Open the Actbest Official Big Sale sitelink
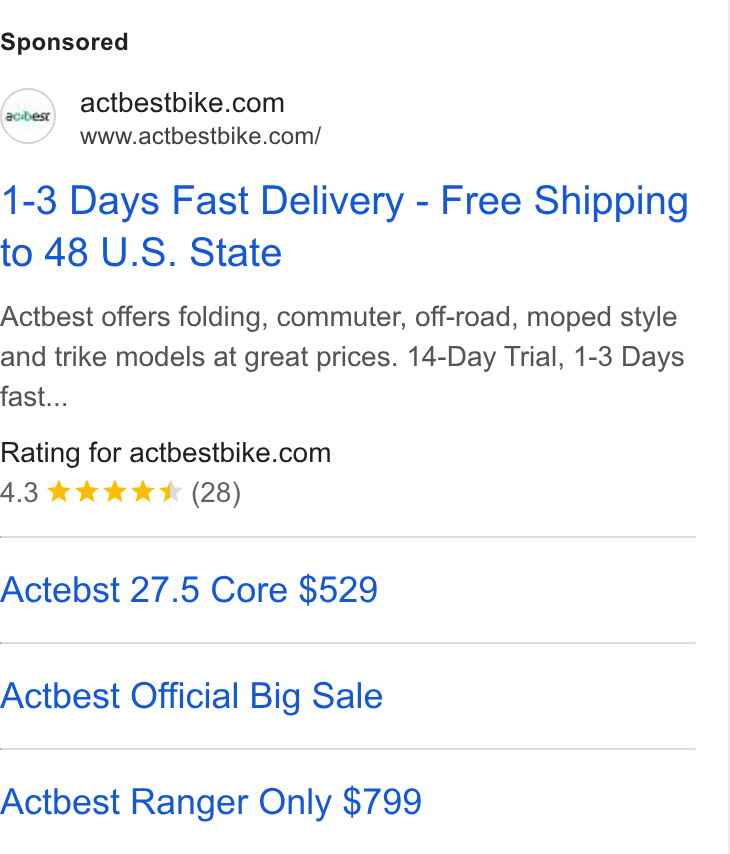Viewport: 730px width, 854px height. [192, 696]
